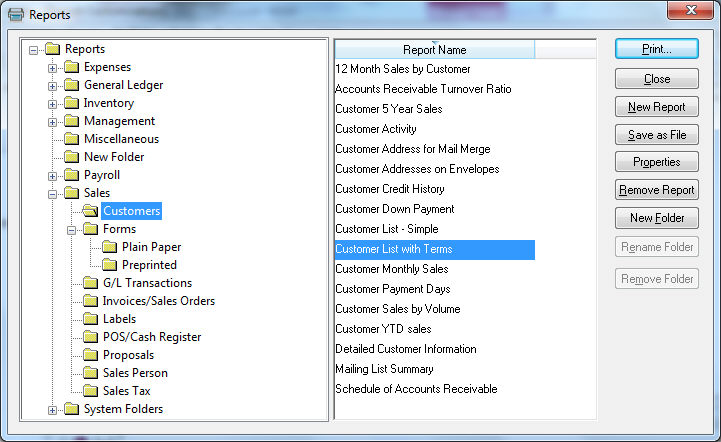Expand the System Folders node

(53, 409)
